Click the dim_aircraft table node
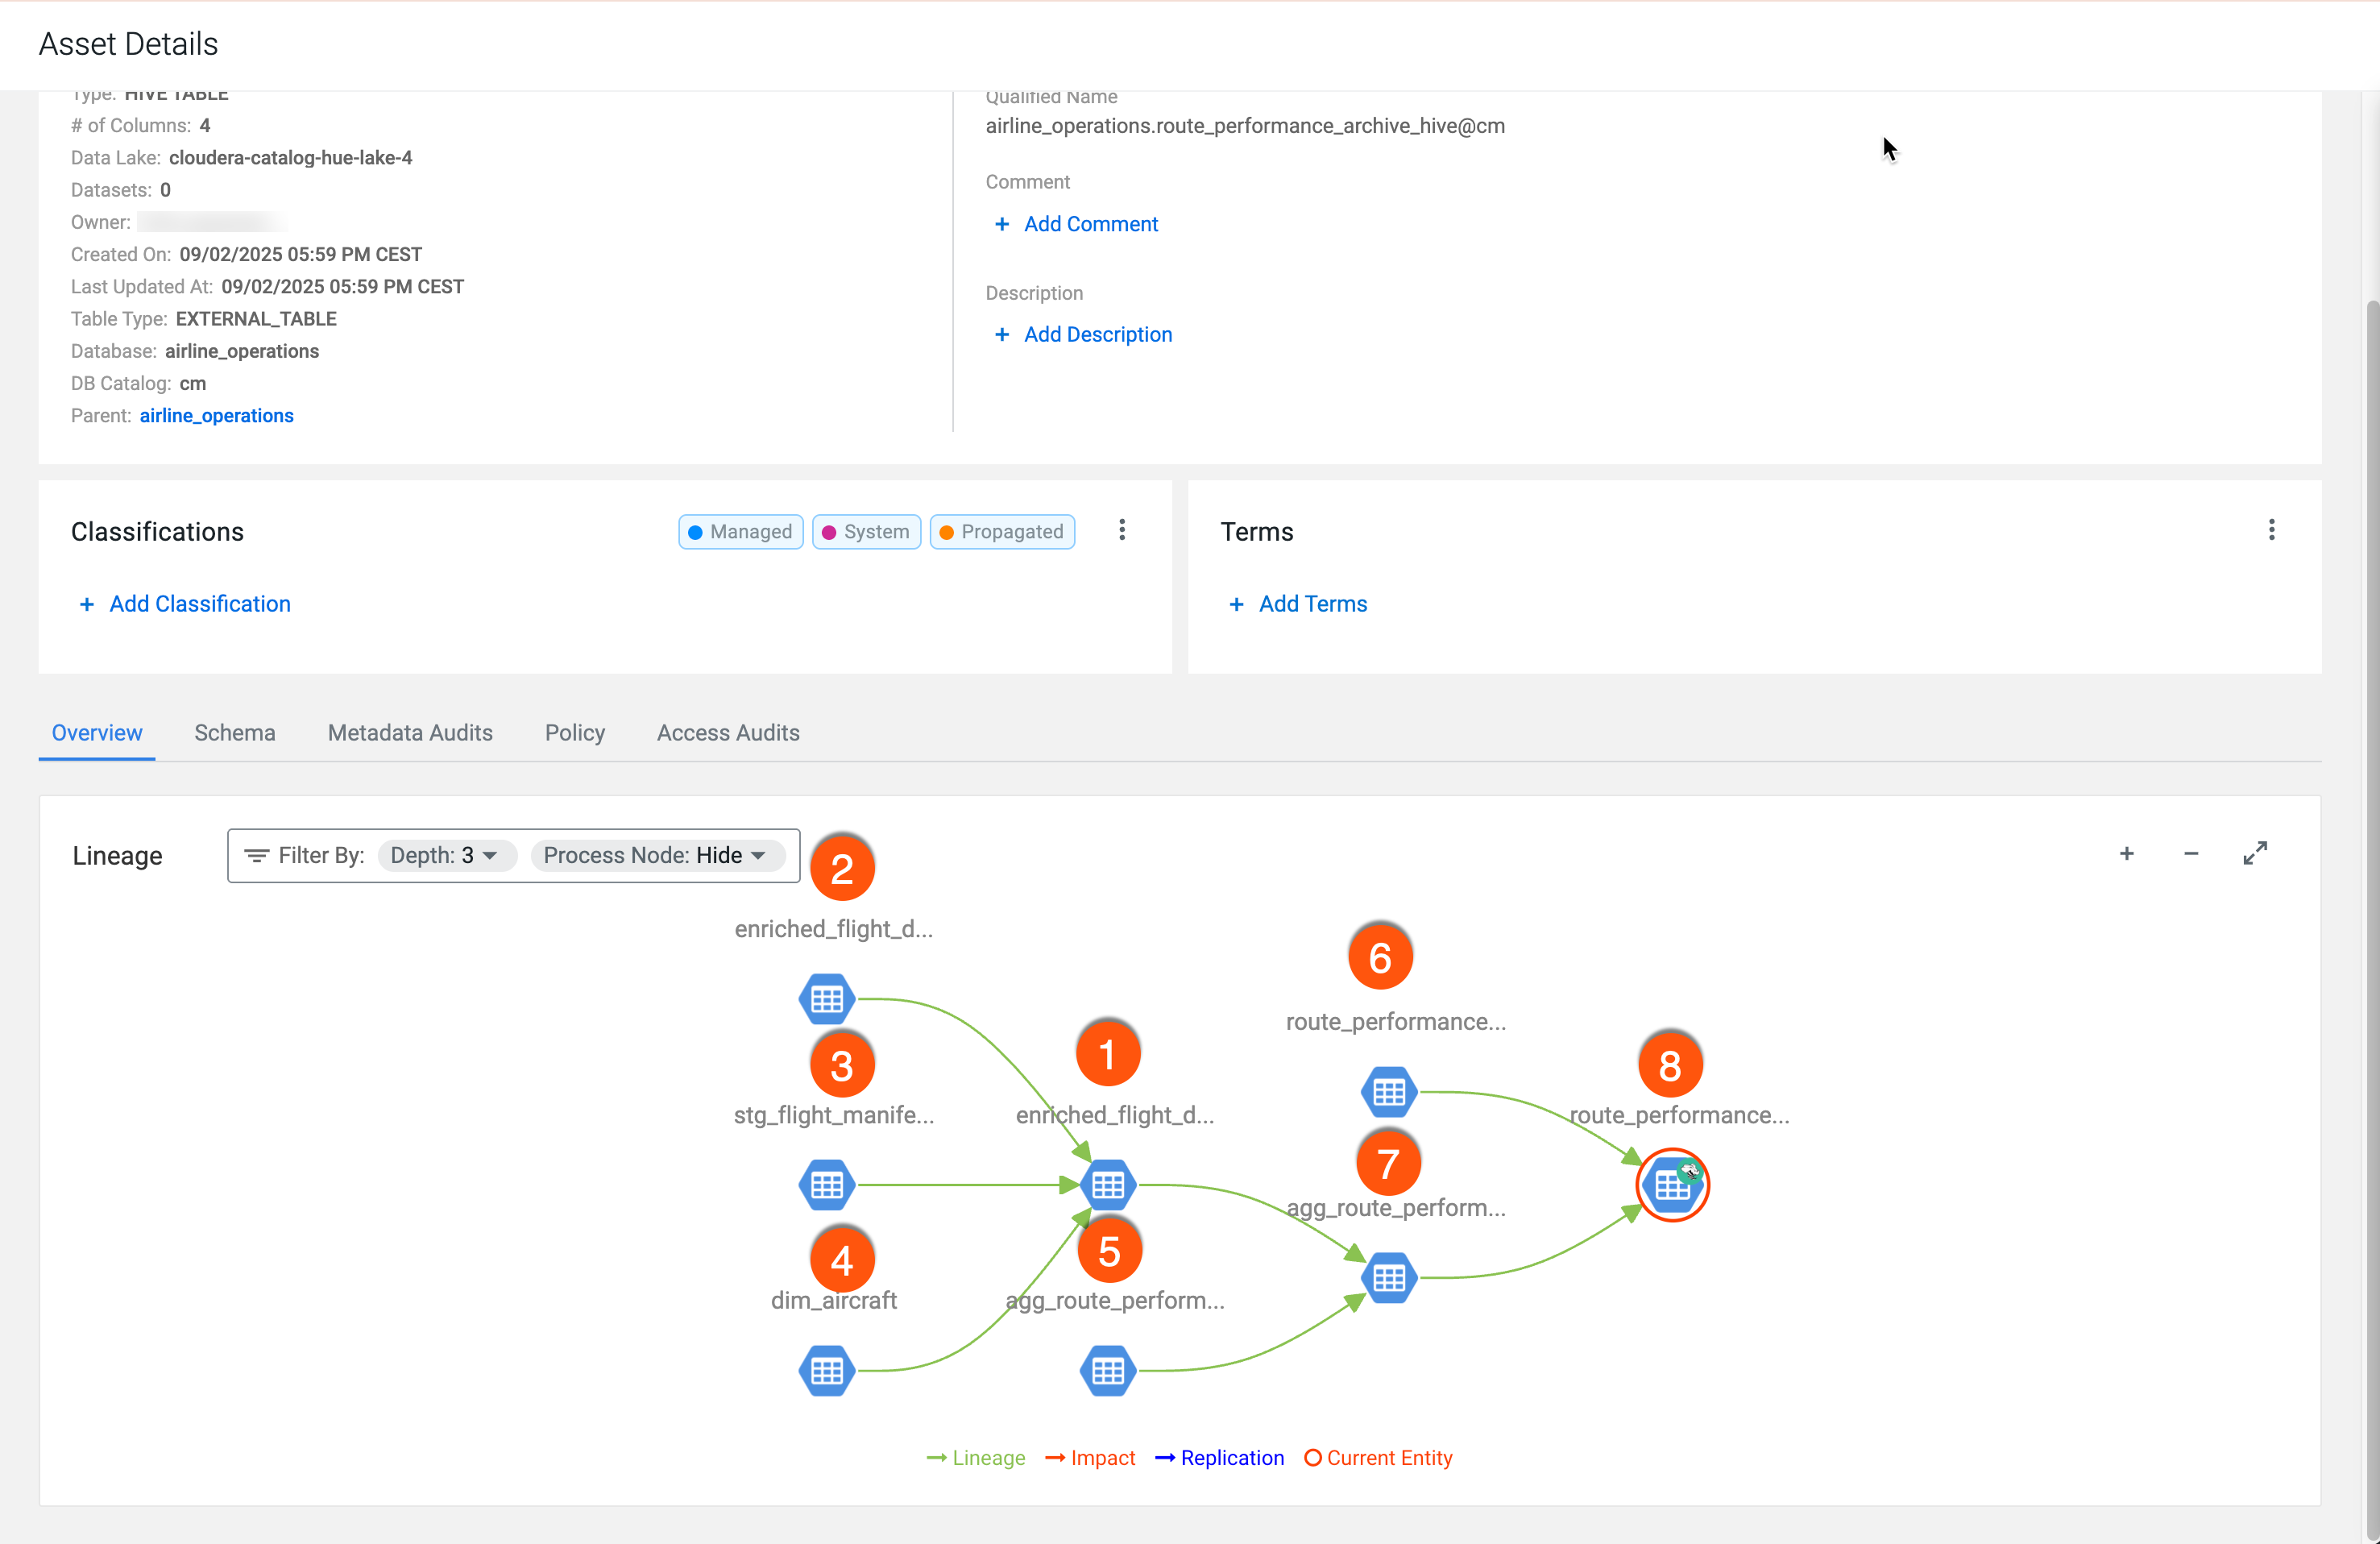The image size is (2380, 1544). click(x=826, y=1370)
